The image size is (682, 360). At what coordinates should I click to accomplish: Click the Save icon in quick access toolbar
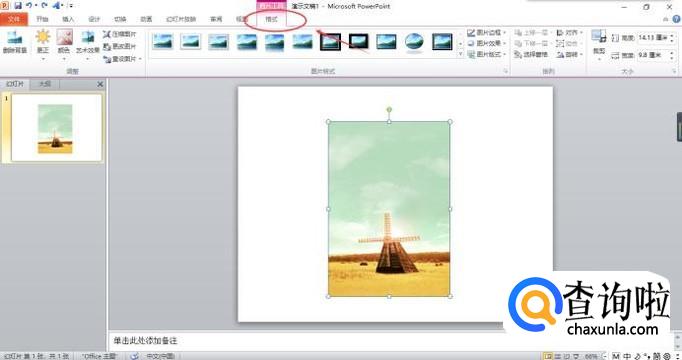(18, 6)
